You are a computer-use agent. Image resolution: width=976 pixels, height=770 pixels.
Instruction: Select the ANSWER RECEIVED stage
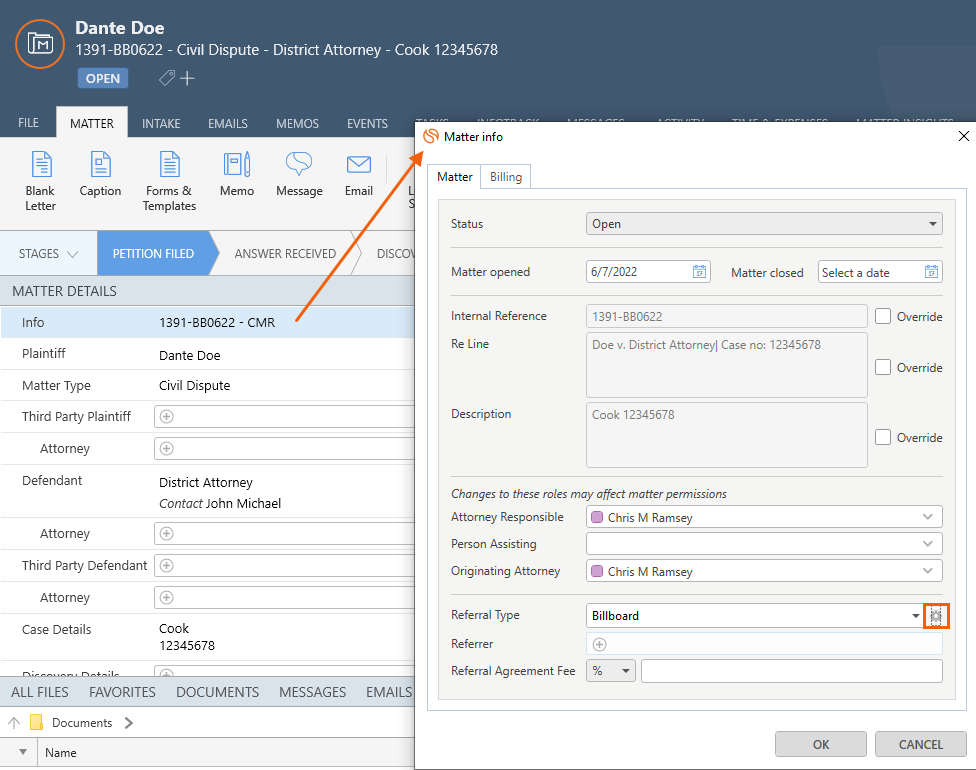click(x=285, y=253)
